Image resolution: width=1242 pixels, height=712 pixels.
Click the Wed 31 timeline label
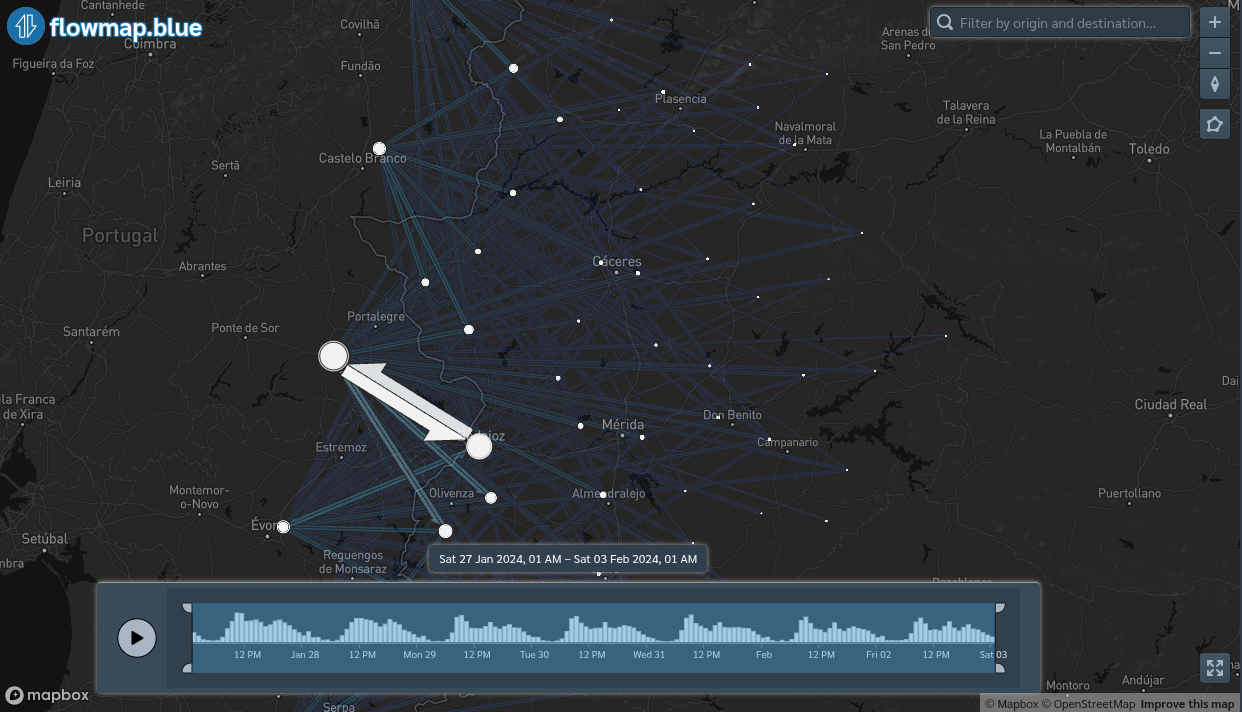pyautogui.click(x=649, y=655)
